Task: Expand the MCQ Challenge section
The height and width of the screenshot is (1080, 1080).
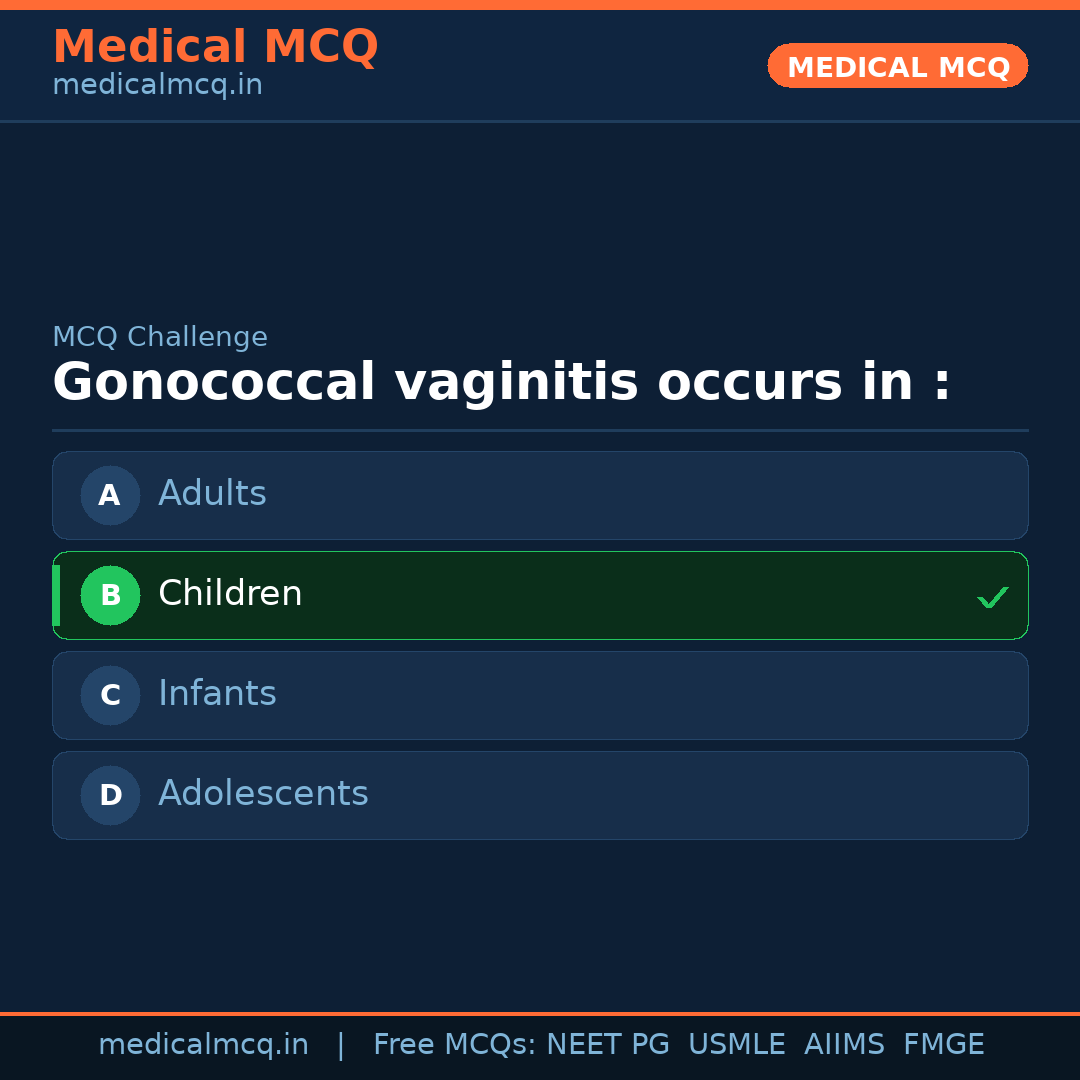Action: pos(160,337)
